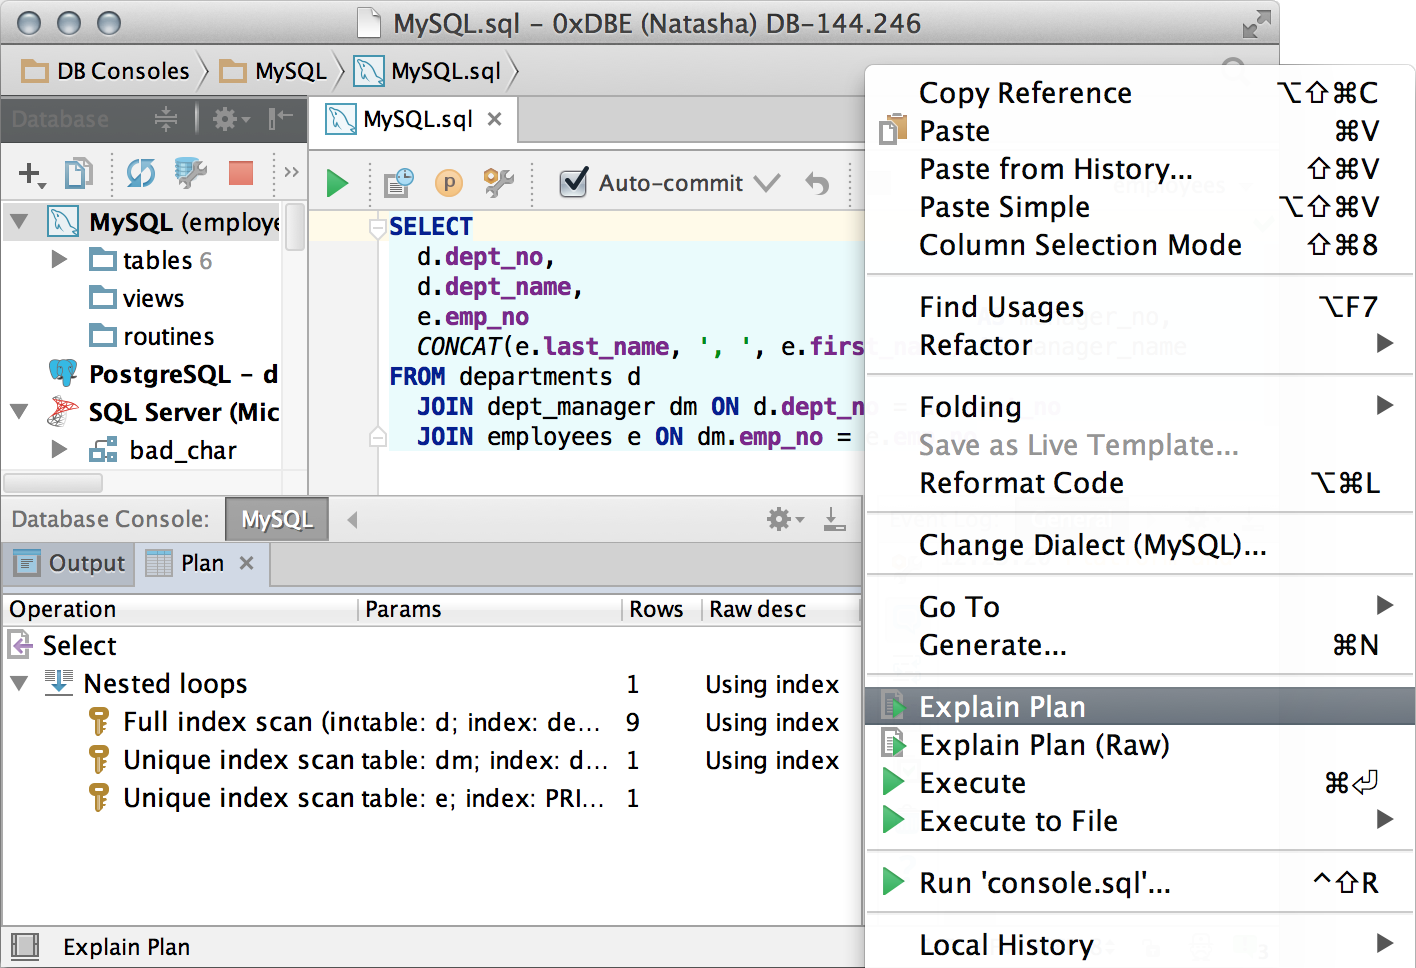Choose Explain Plan (Raw) menu item
The image size is (1416, 968).
[x=1140, y=745]
